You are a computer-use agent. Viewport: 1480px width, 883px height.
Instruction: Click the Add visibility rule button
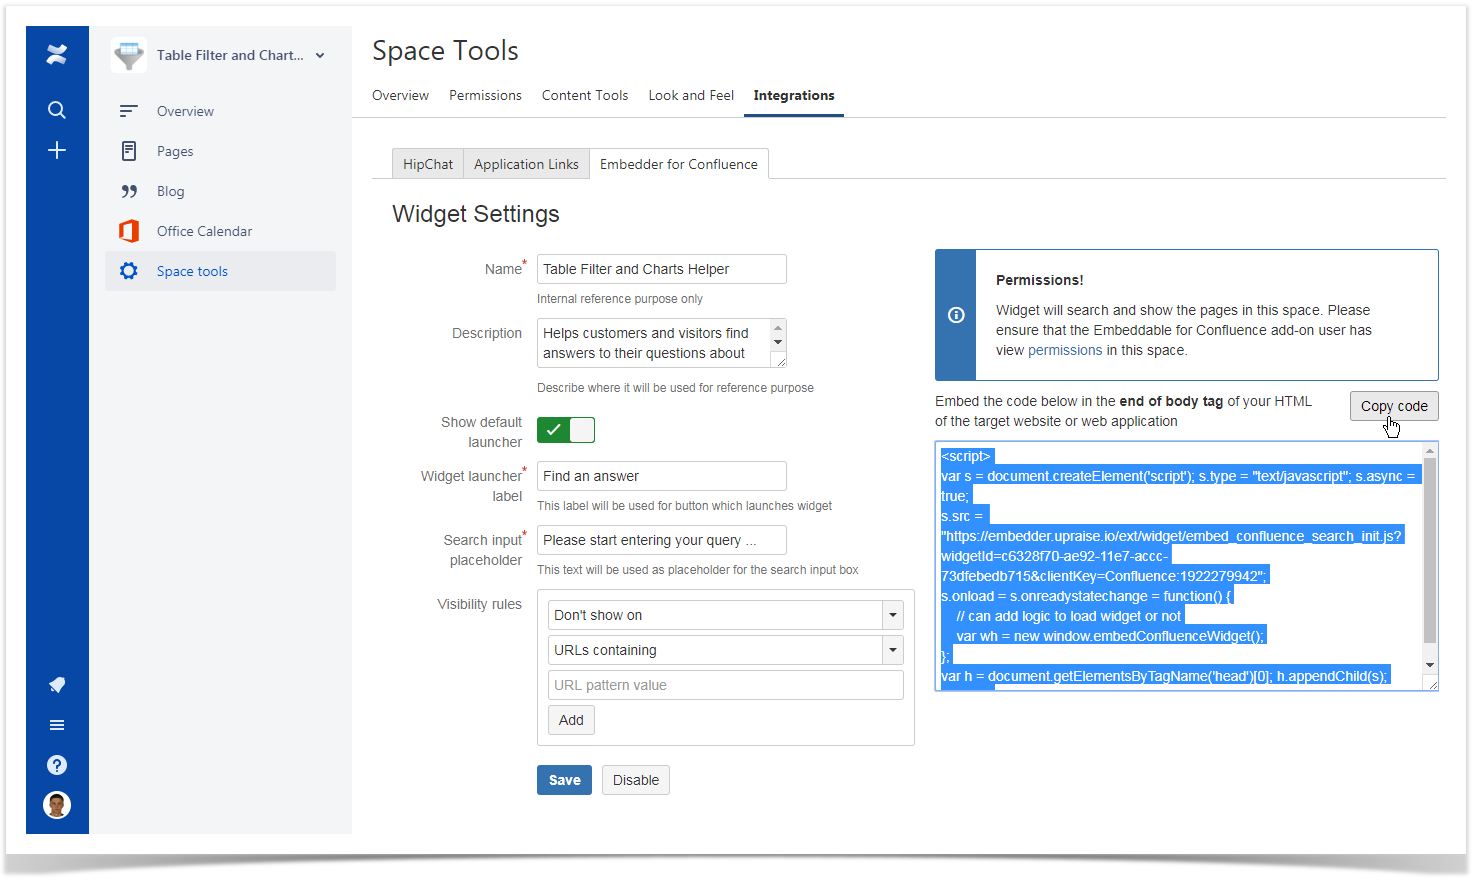click(571, 720)
